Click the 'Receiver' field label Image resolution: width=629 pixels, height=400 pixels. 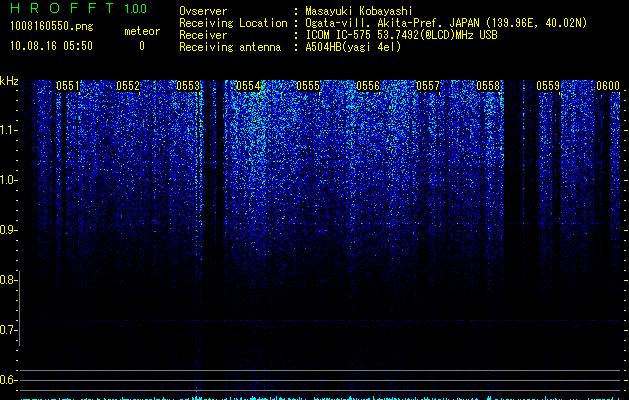tap(203, 35)
